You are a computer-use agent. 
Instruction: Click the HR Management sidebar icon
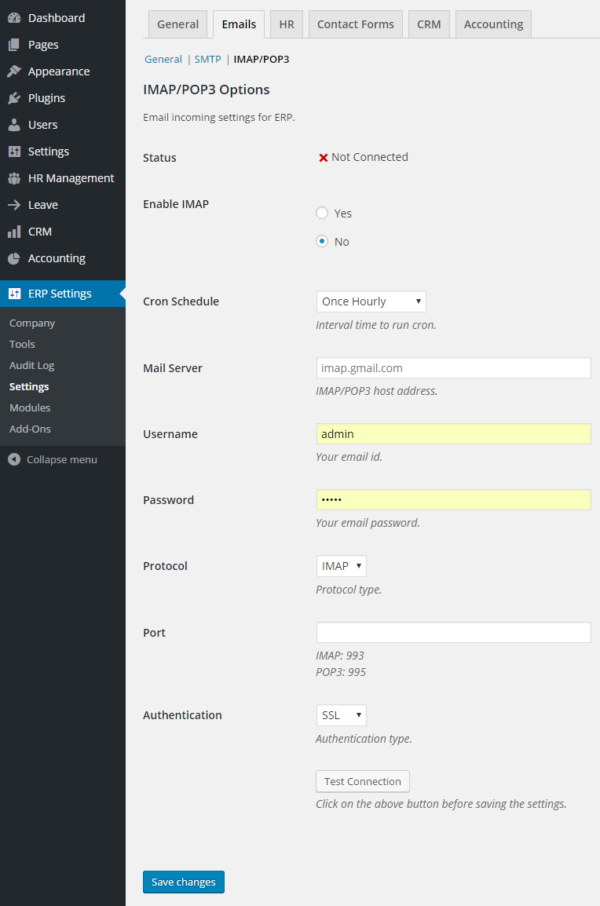tap(14, 178)
